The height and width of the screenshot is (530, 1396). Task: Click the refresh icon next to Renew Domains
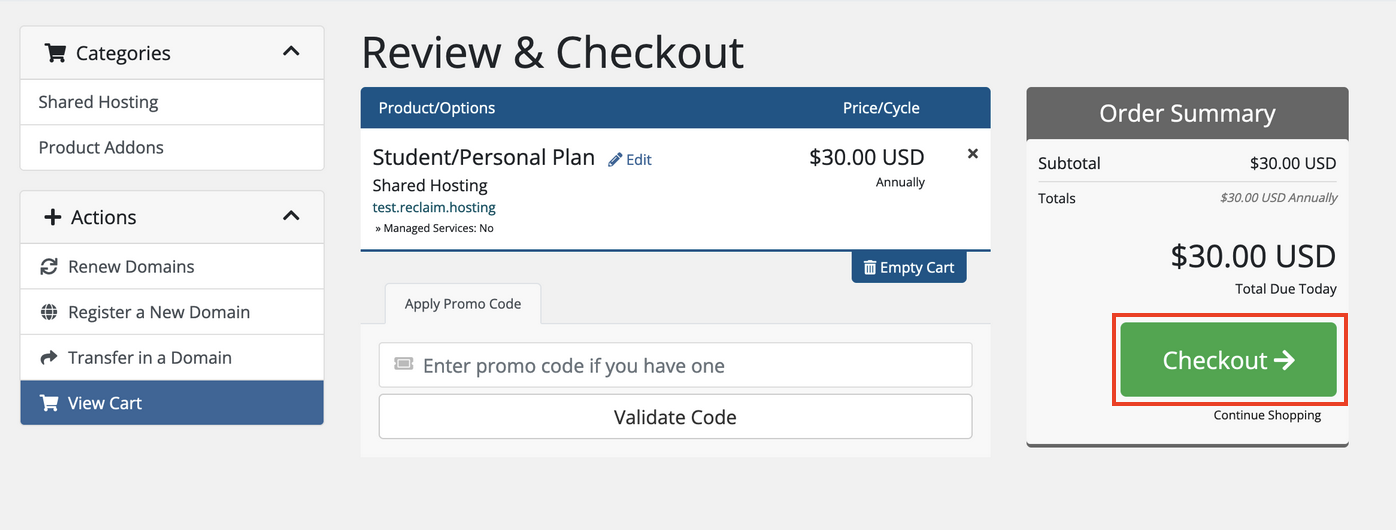(48, 267)
